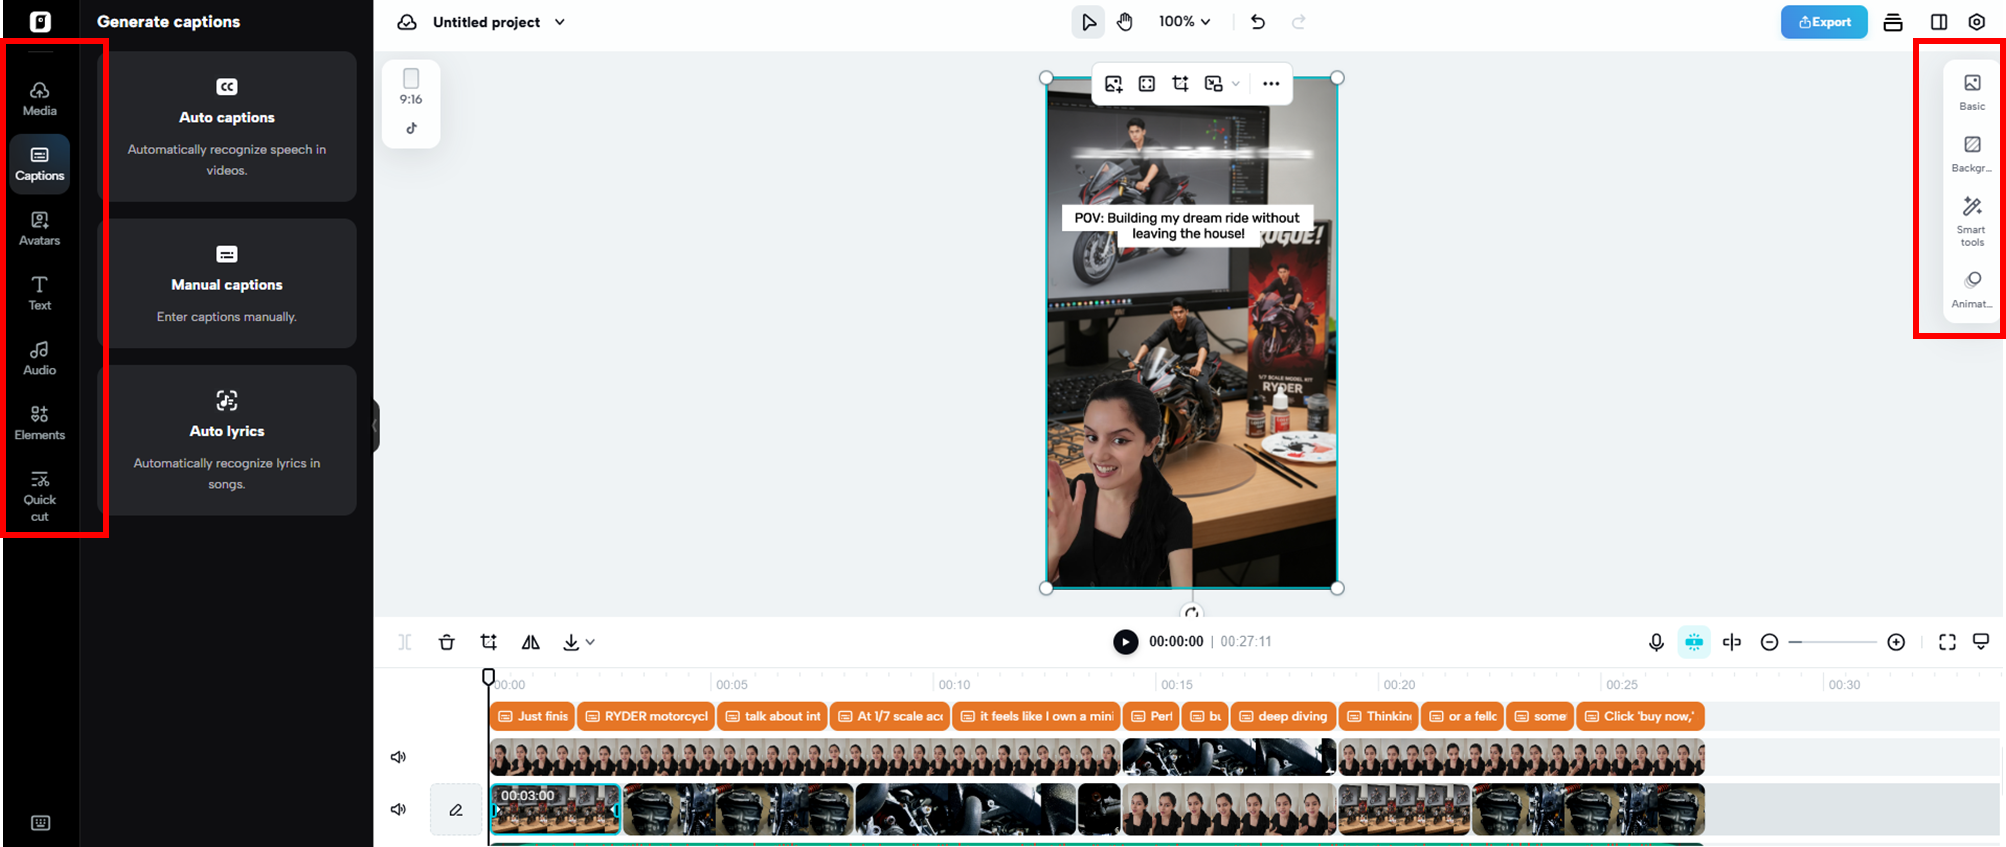Click the fit-to-frame icon on canvas toolbar
This screenshot has width=2006, height=847.
pos(1147,84)
